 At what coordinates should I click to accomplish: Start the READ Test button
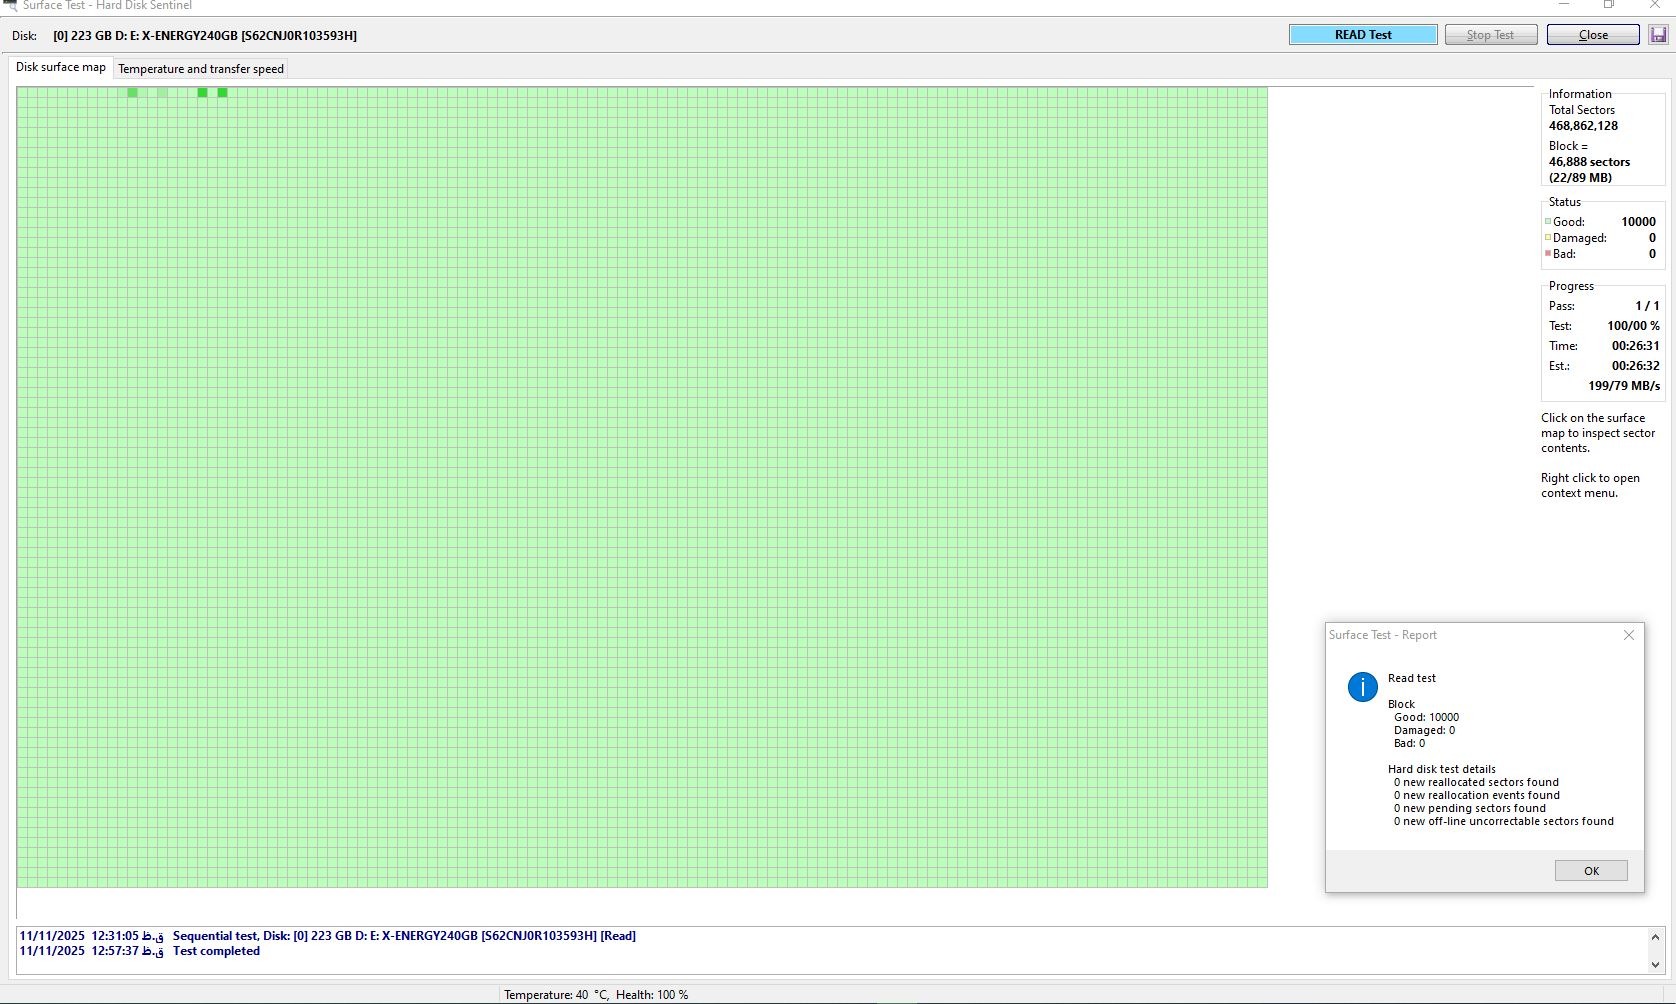pyautogui.click(x=1362, y=35)
